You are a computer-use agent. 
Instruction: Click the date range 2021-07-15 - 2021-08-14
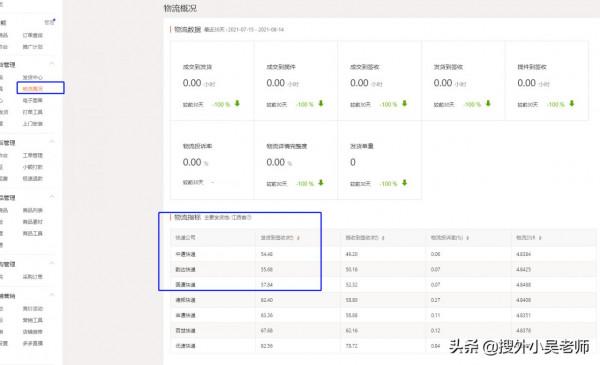[256, 29]
